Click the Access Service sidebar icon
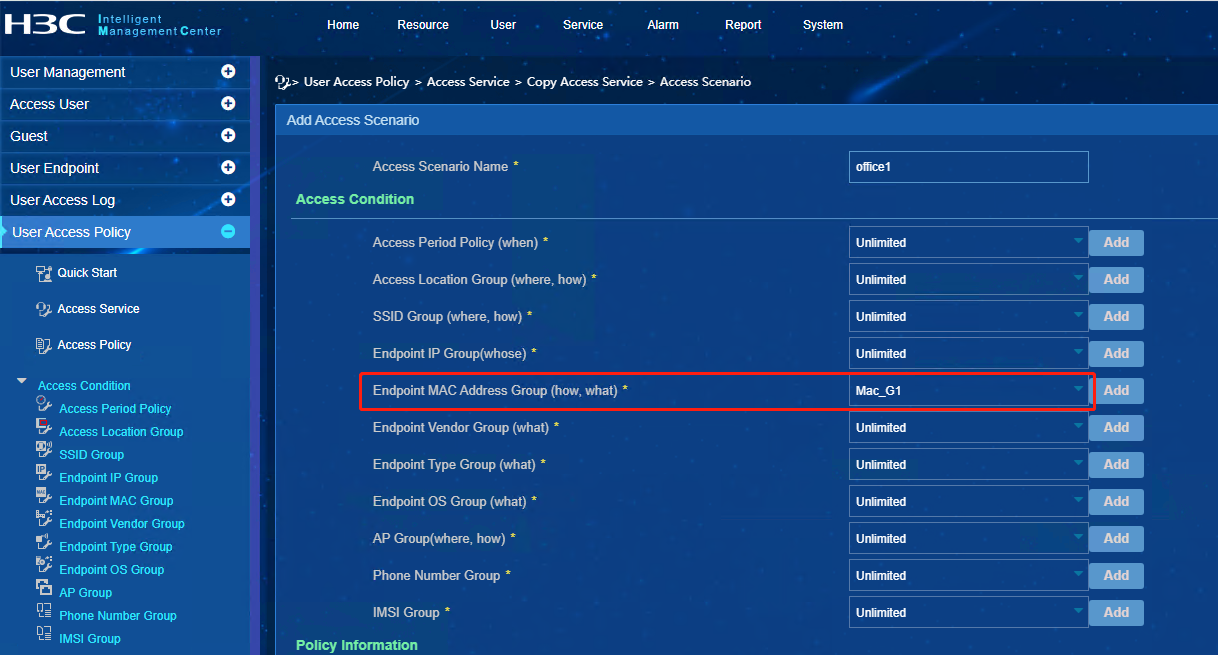This screenshot has width=1218, height=655. [x=43, y=309]
